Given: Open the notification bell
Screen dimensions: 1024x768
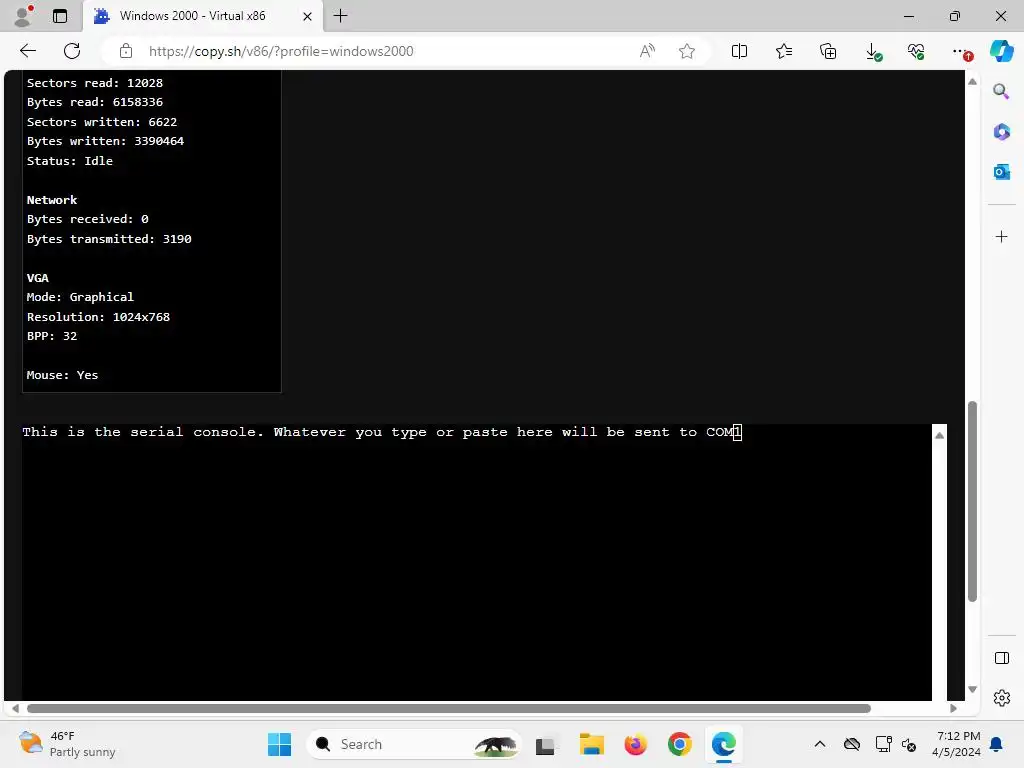Looking at the screenshot, I should click(x=997, y=744).
